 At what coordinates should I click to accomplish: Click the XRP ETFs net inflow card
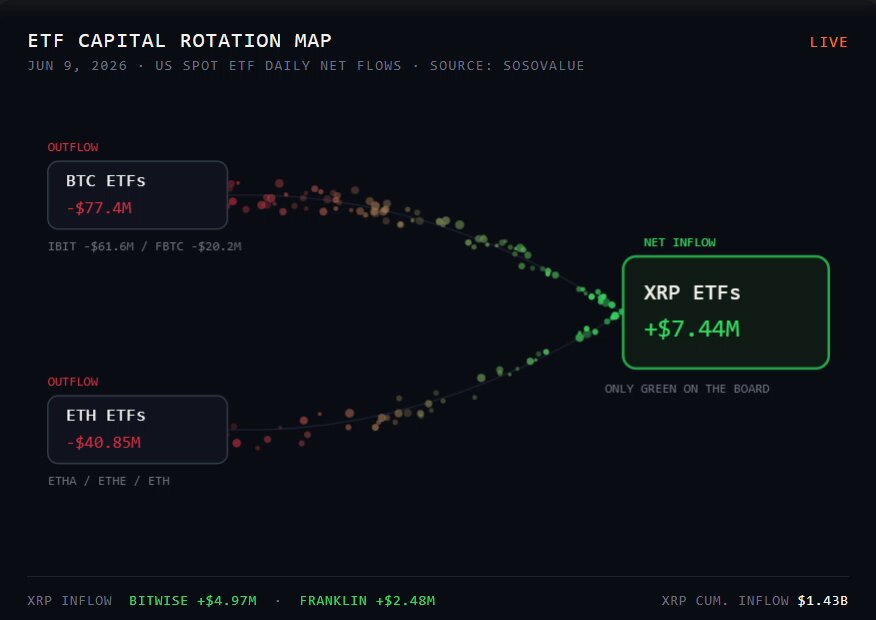pos(726,312)
